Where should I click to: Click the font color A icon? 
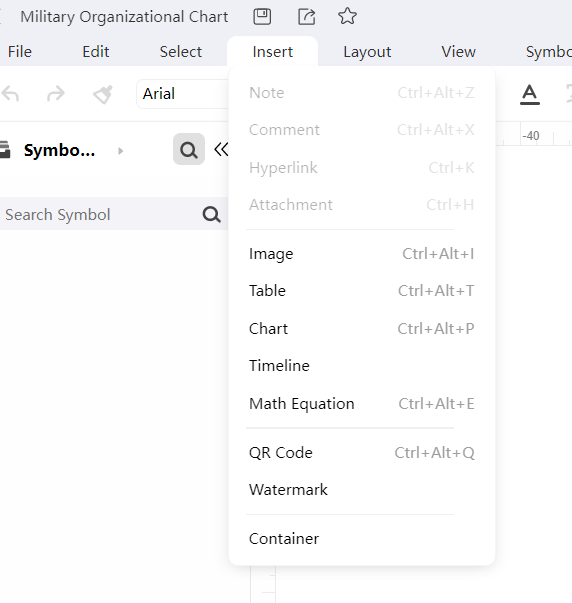pyautogui.click(x=530, y=94)
